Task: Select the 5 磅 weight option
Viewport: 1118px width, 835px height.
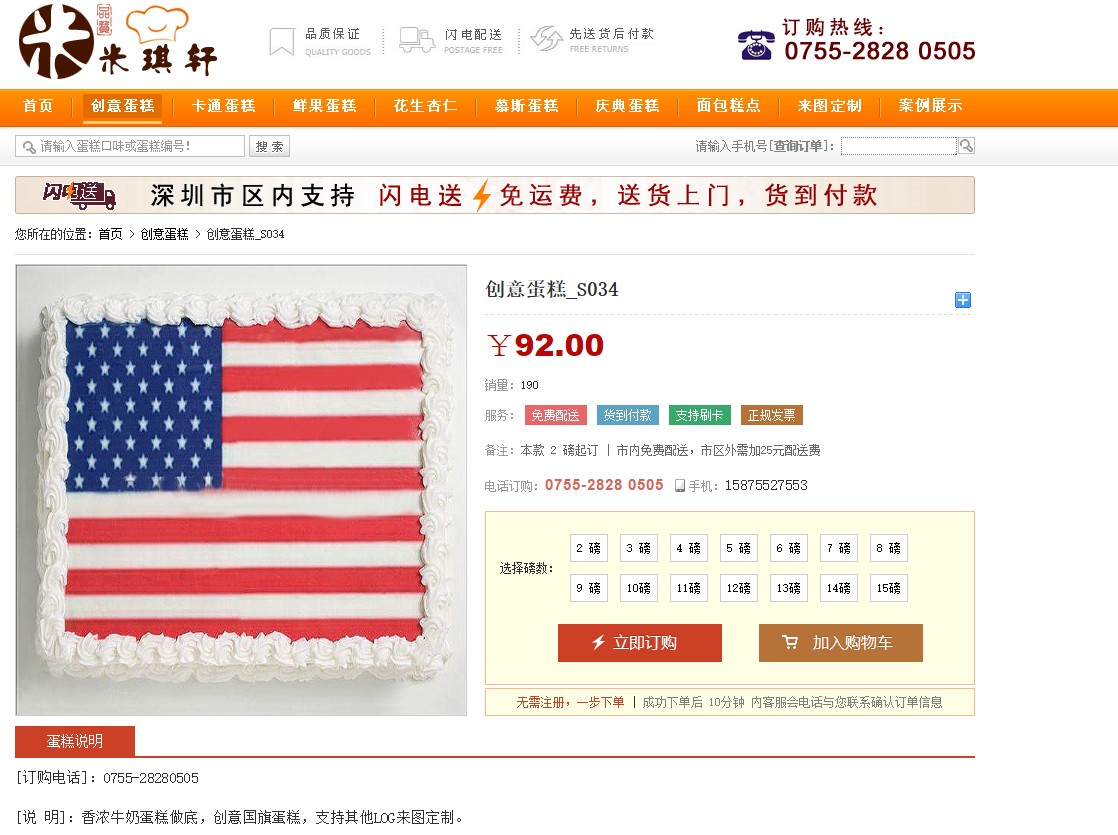Action: pos(739,548)
